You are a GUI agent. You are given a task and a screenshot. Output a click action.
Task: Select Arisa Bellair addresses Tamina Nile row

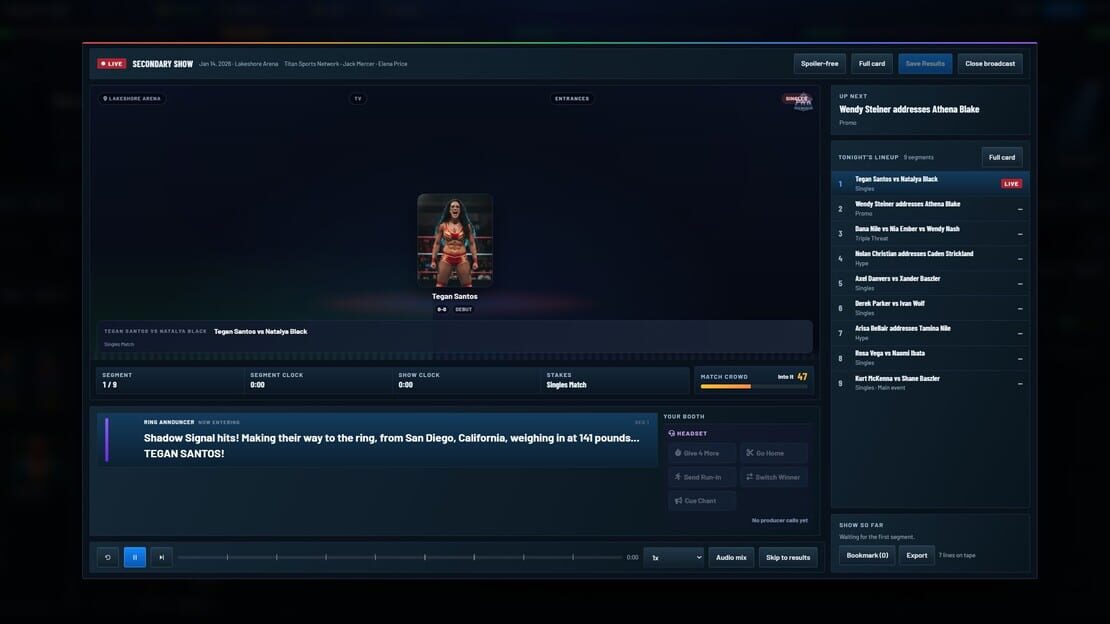tap(930, 333)
